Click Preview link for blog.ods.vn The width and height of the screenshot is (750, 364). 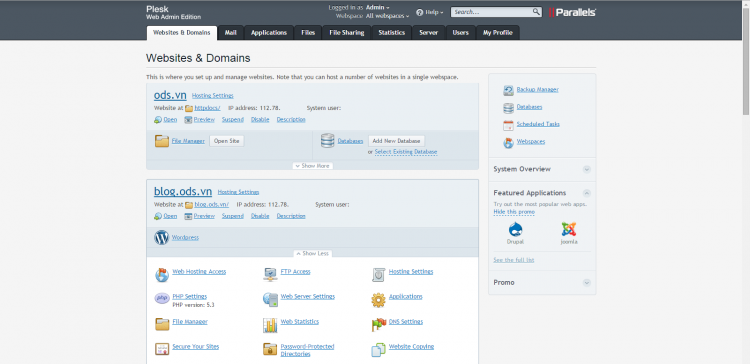click(204, 216)
